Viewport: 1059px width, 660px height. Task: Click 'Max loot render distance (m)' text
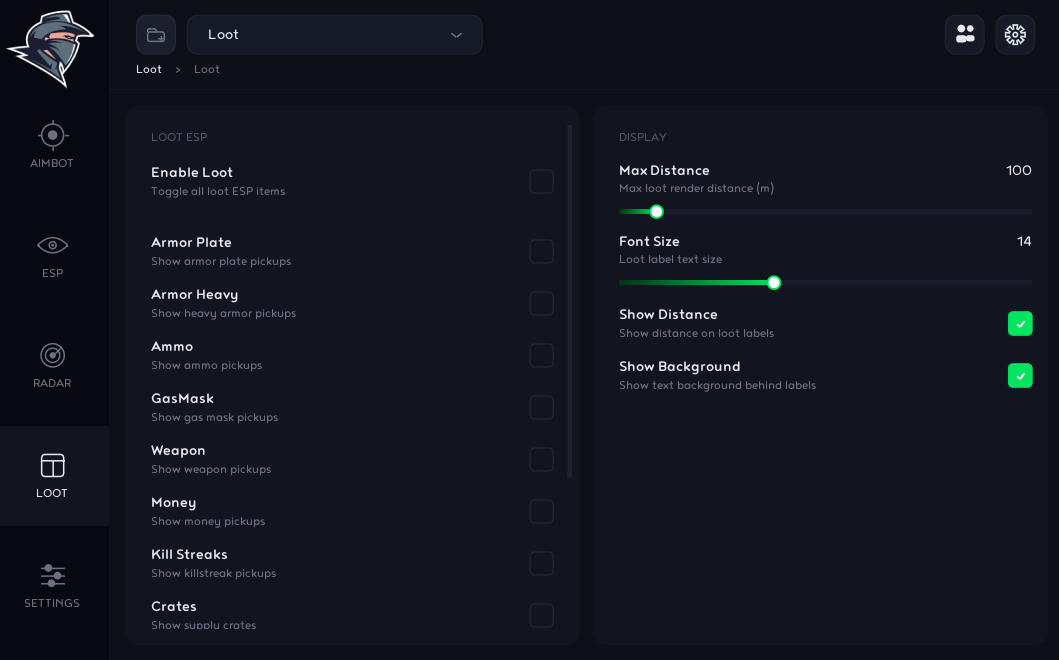click(x=696, y=188)
